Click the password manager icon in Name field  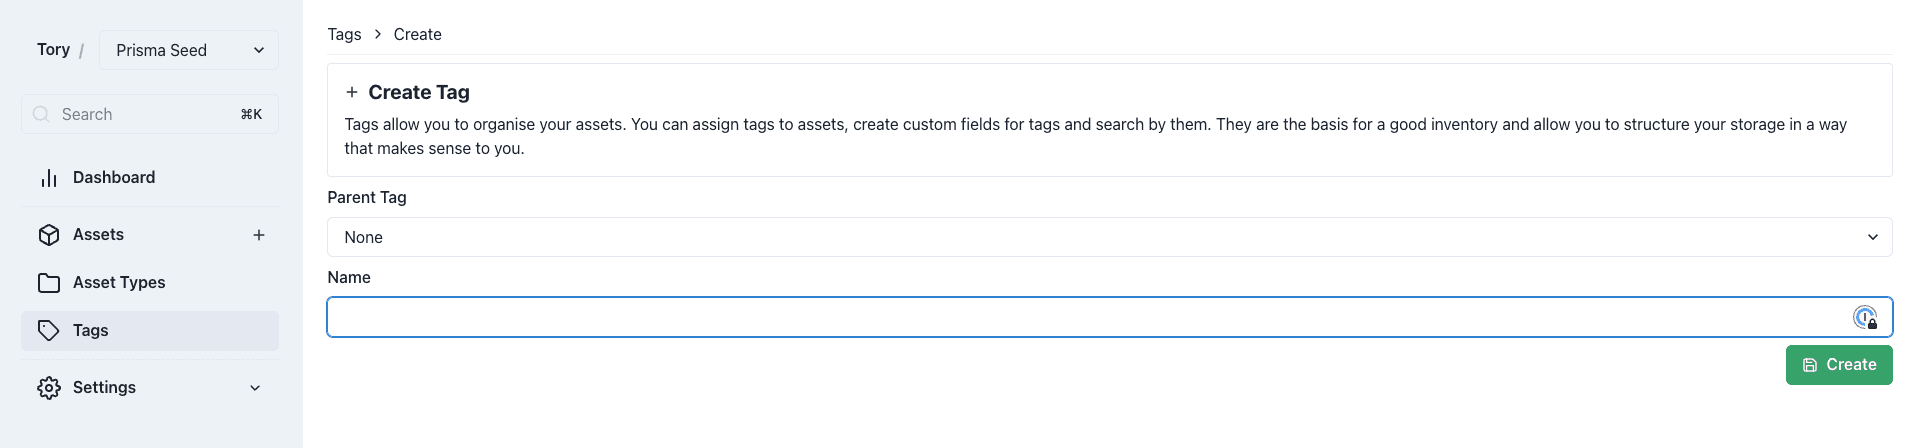pyautogui.click(x=1865, y=318)
